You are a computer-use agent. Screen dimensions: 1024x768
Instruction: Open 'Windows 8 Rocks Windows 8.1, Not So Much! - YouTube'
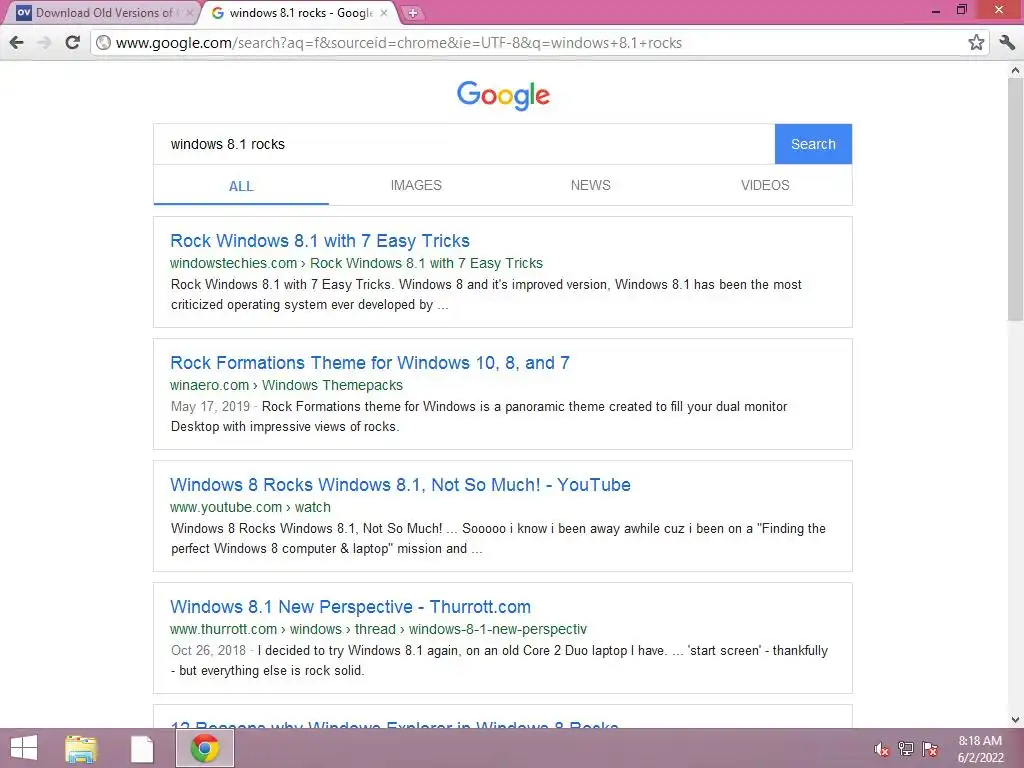(400, 485)
